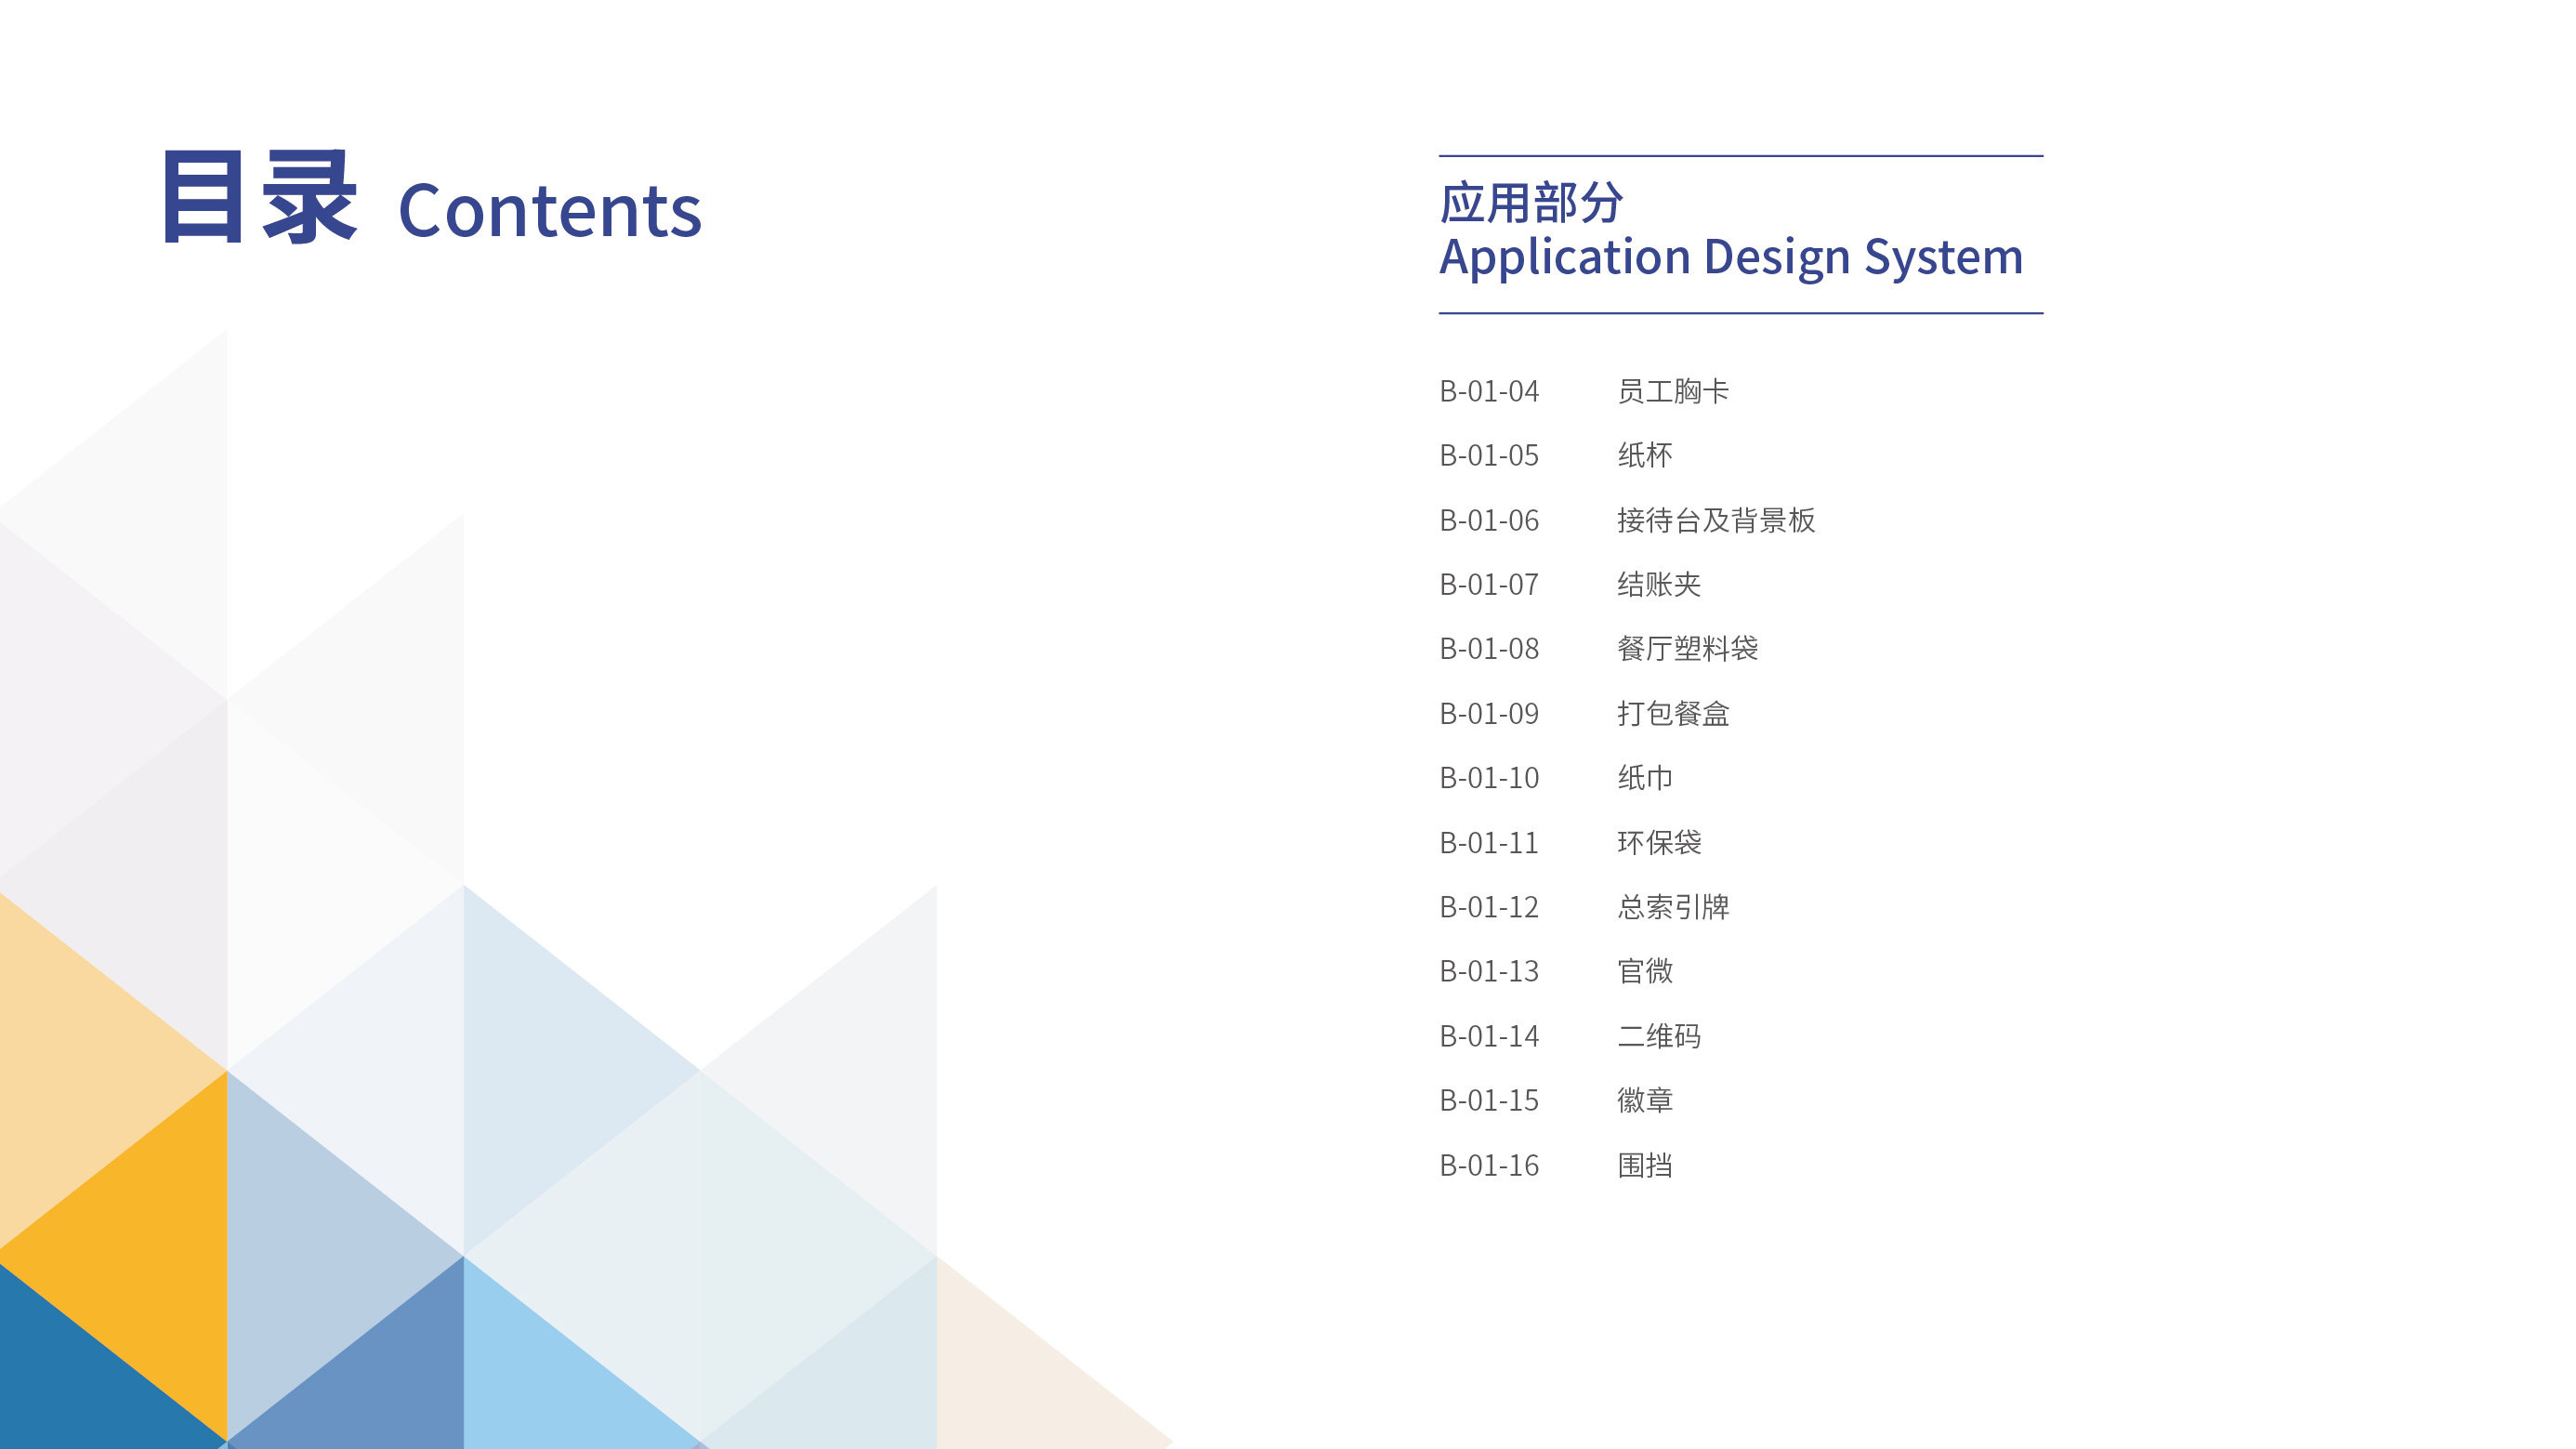Viewport: 2576px width, 1449px height.
Task: Click the 目录 Contents title
Action: [x=432, y=197]
